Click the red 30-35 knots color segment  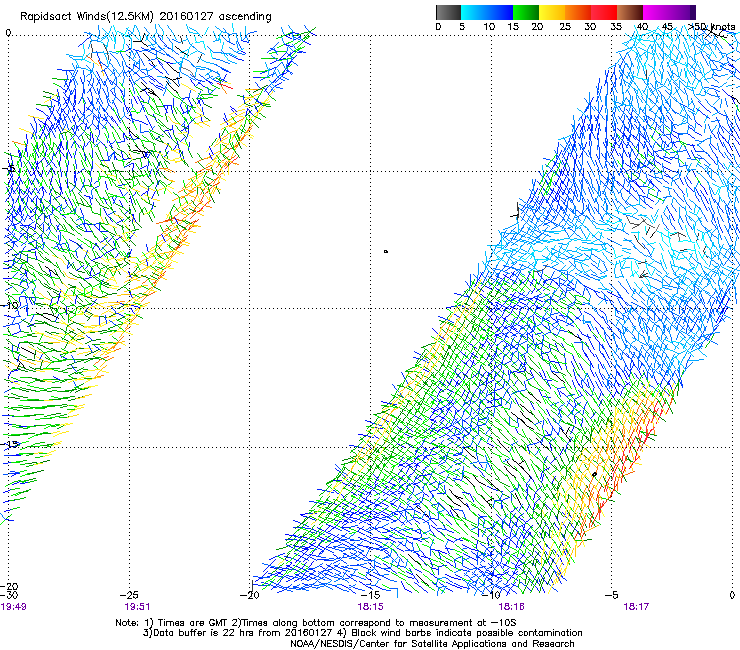[x=604, y=12]
